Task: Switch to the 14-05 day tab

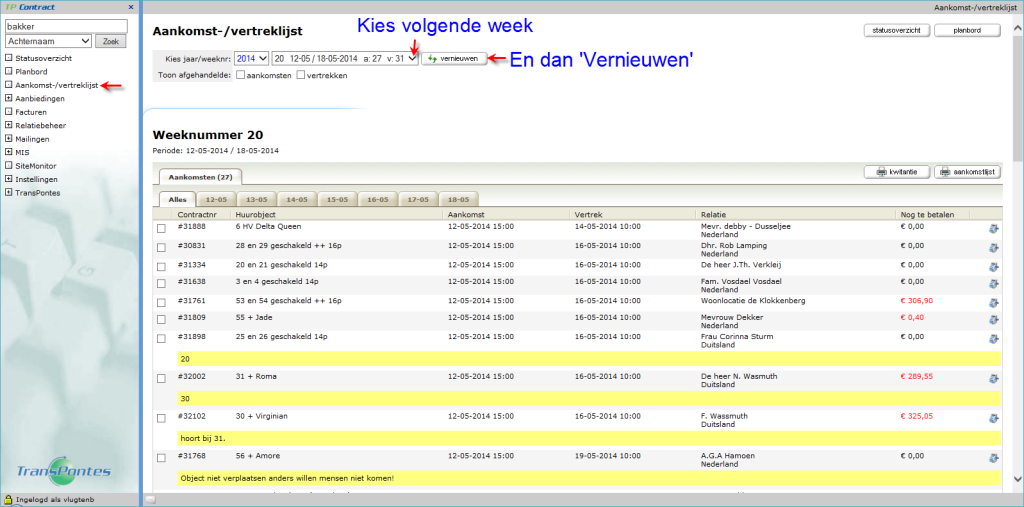Action: click(296, 200)
